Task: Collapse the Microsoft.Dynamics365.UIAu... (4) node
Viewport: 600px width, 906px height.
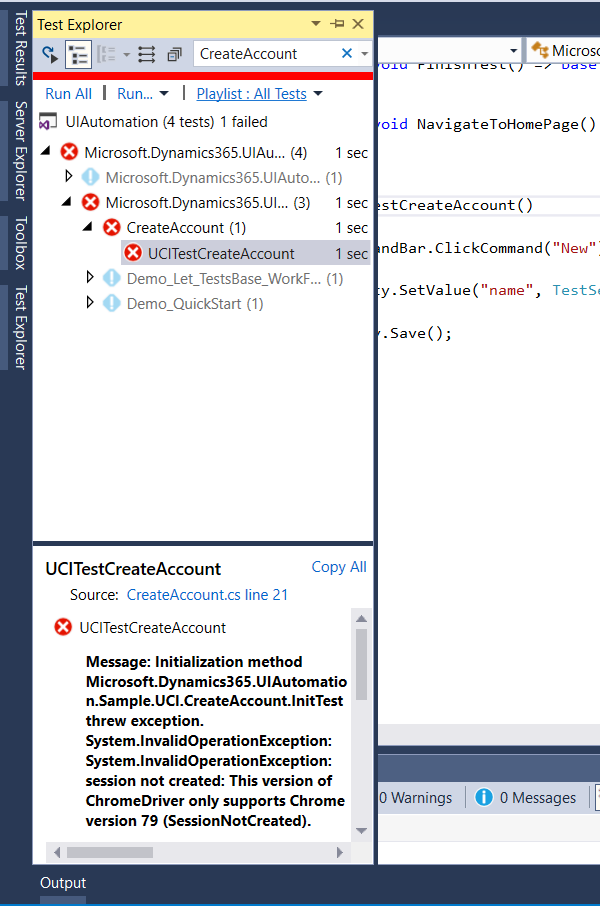Action: tap(46, 152)
